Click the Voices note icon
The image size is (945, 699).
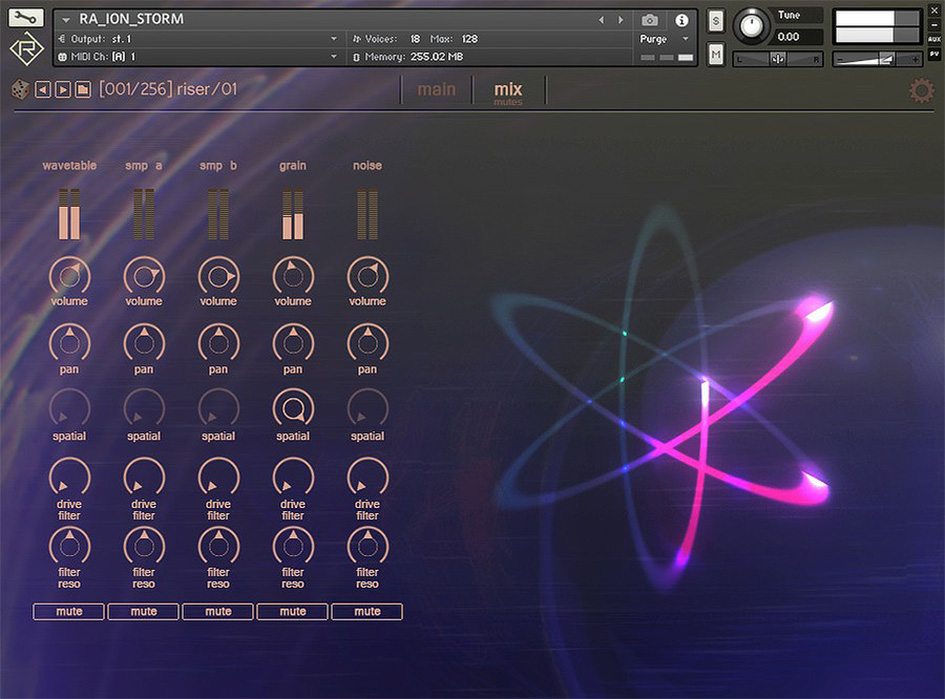356,39
